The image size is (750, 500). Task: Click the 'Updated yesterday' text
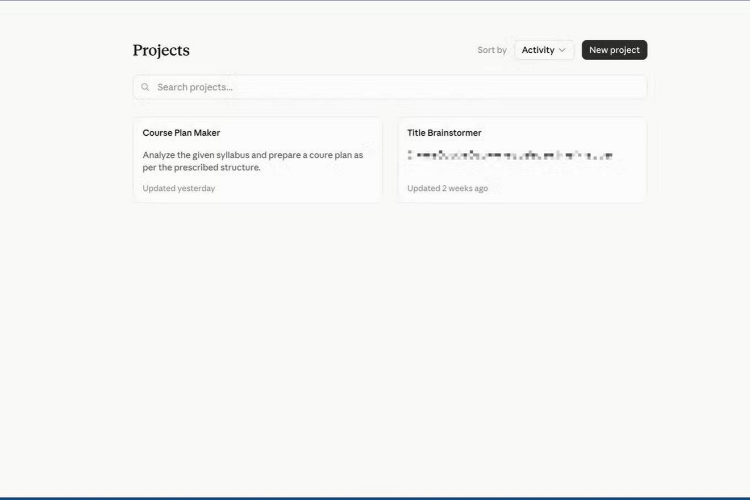click(x=178, y=188)
